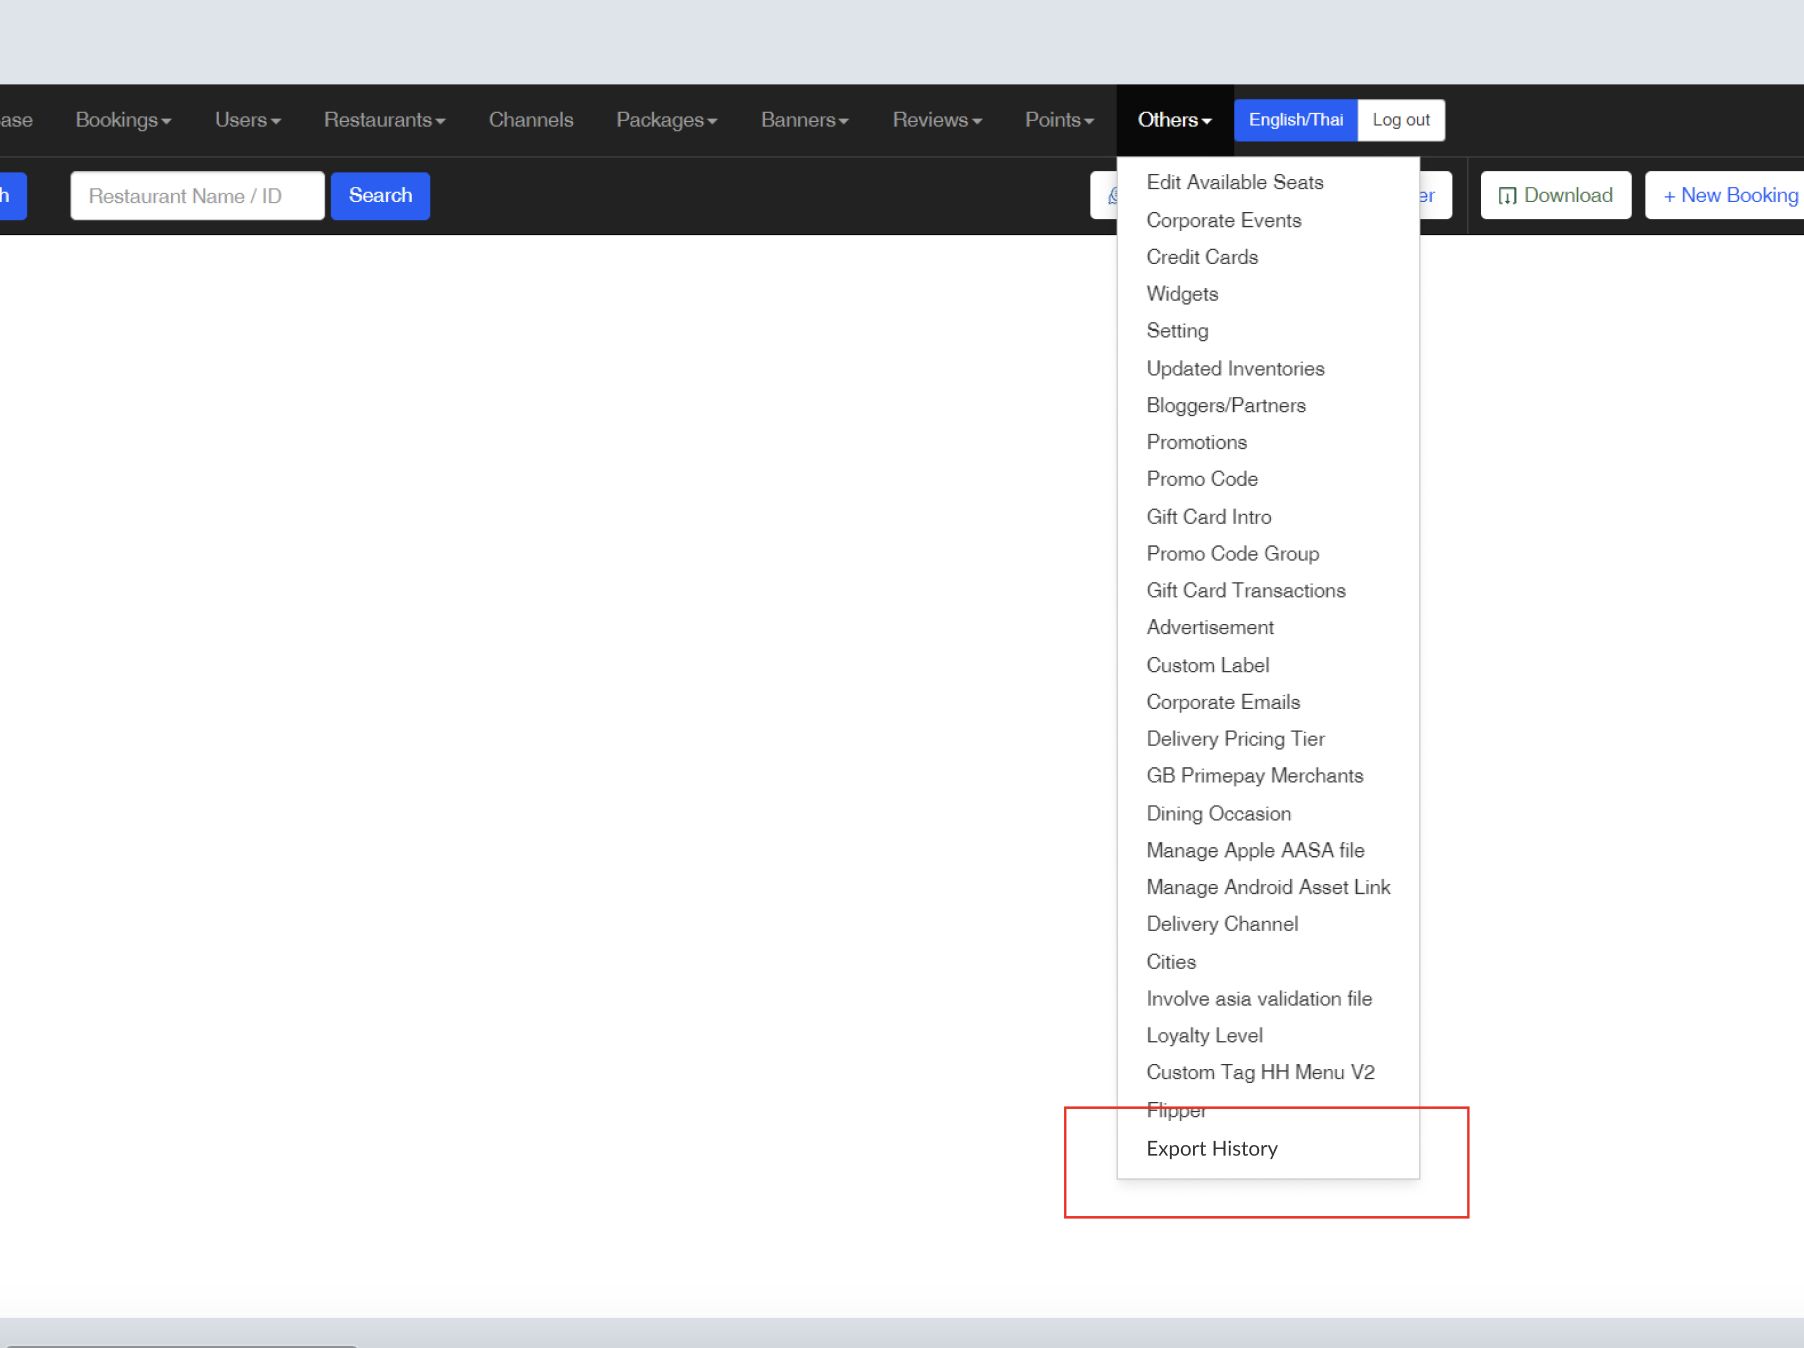The image size is (1804, 1348).
Task: Open Custom Tag HH Menu V2
Action: pyautogui.click(x=1260, y=1073)
